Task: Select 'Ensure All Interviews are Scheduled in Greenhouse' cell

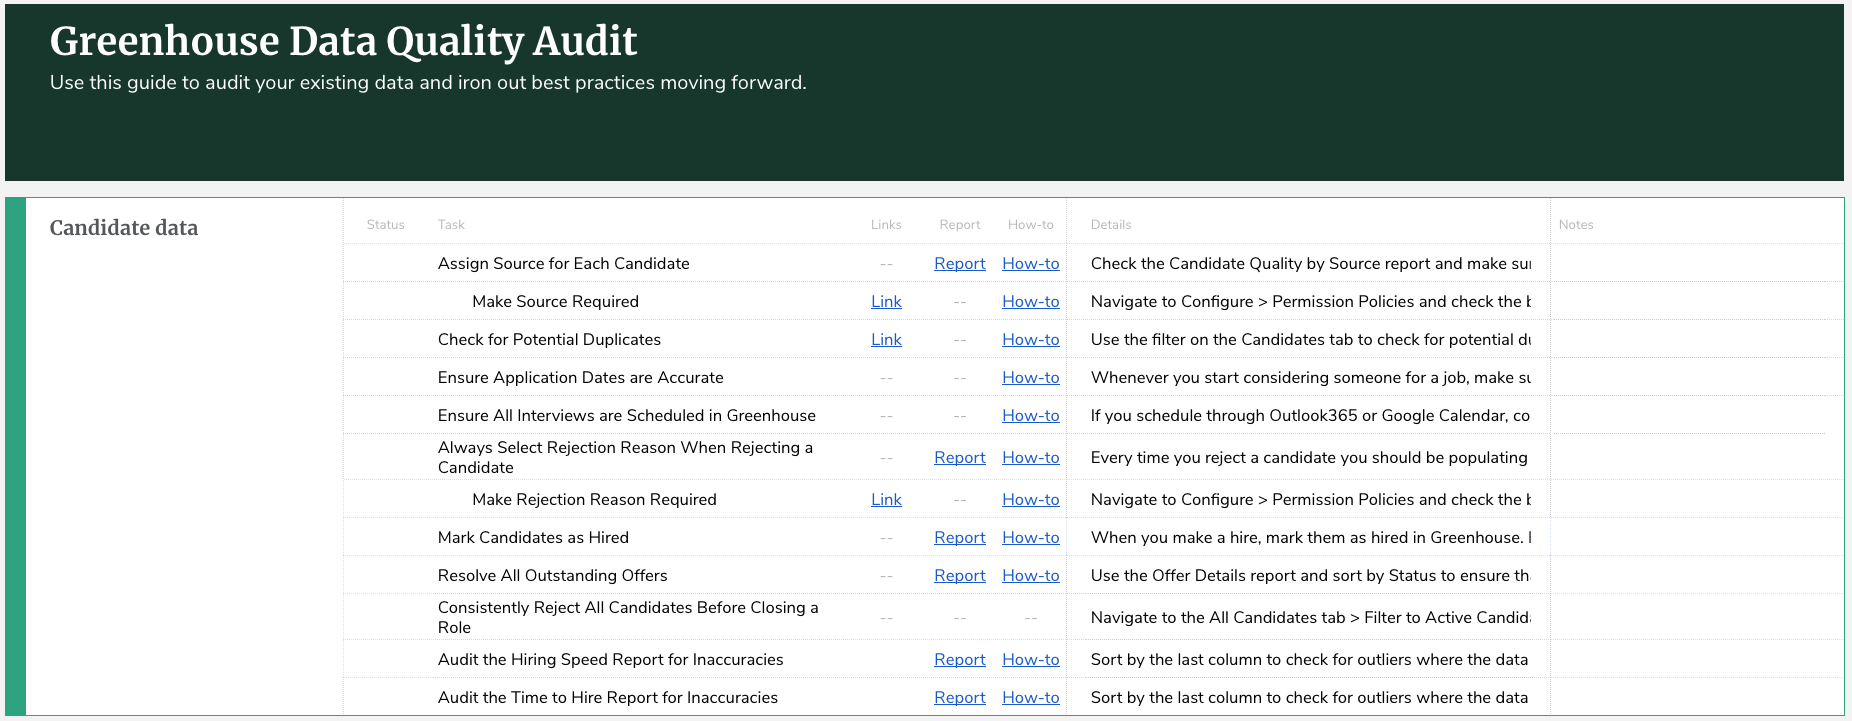Action: 626,415
